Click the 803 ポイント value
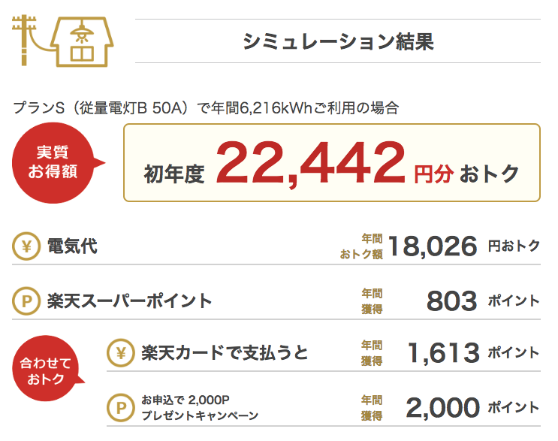 click(x=483, y=301)
